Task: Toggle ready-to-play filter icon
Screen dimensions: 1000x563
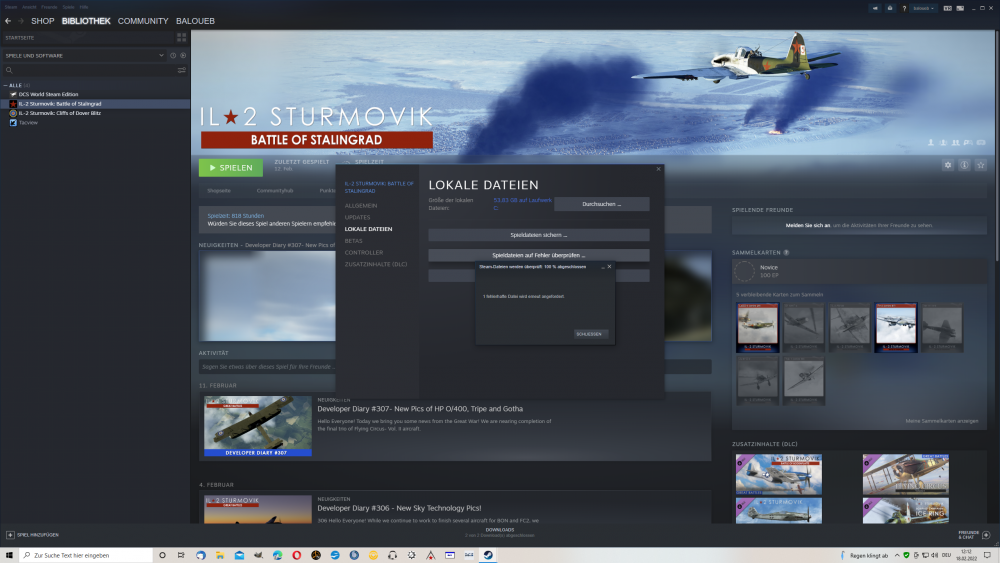Action: (183, 55)
